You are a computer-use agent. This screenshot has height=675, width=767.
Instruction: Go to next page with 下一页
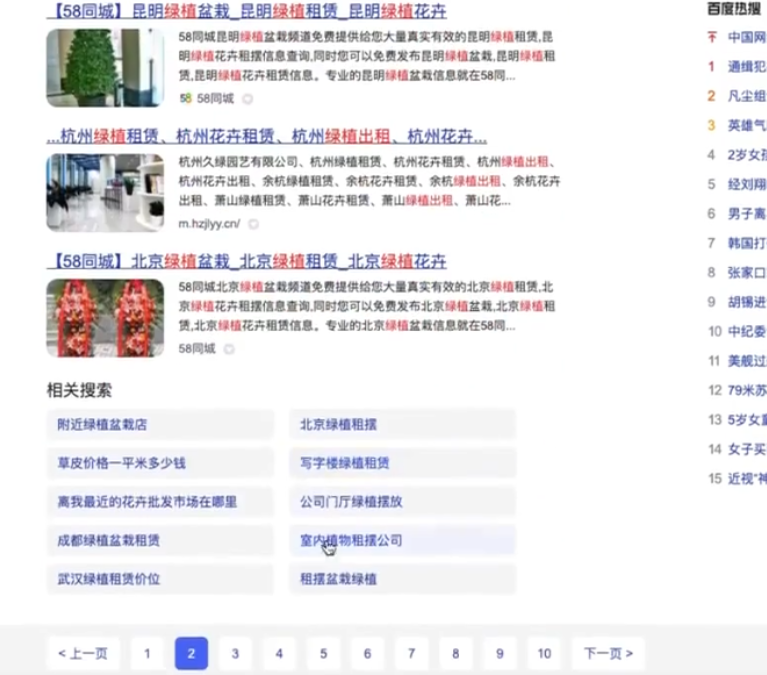(x=609, y=653)
